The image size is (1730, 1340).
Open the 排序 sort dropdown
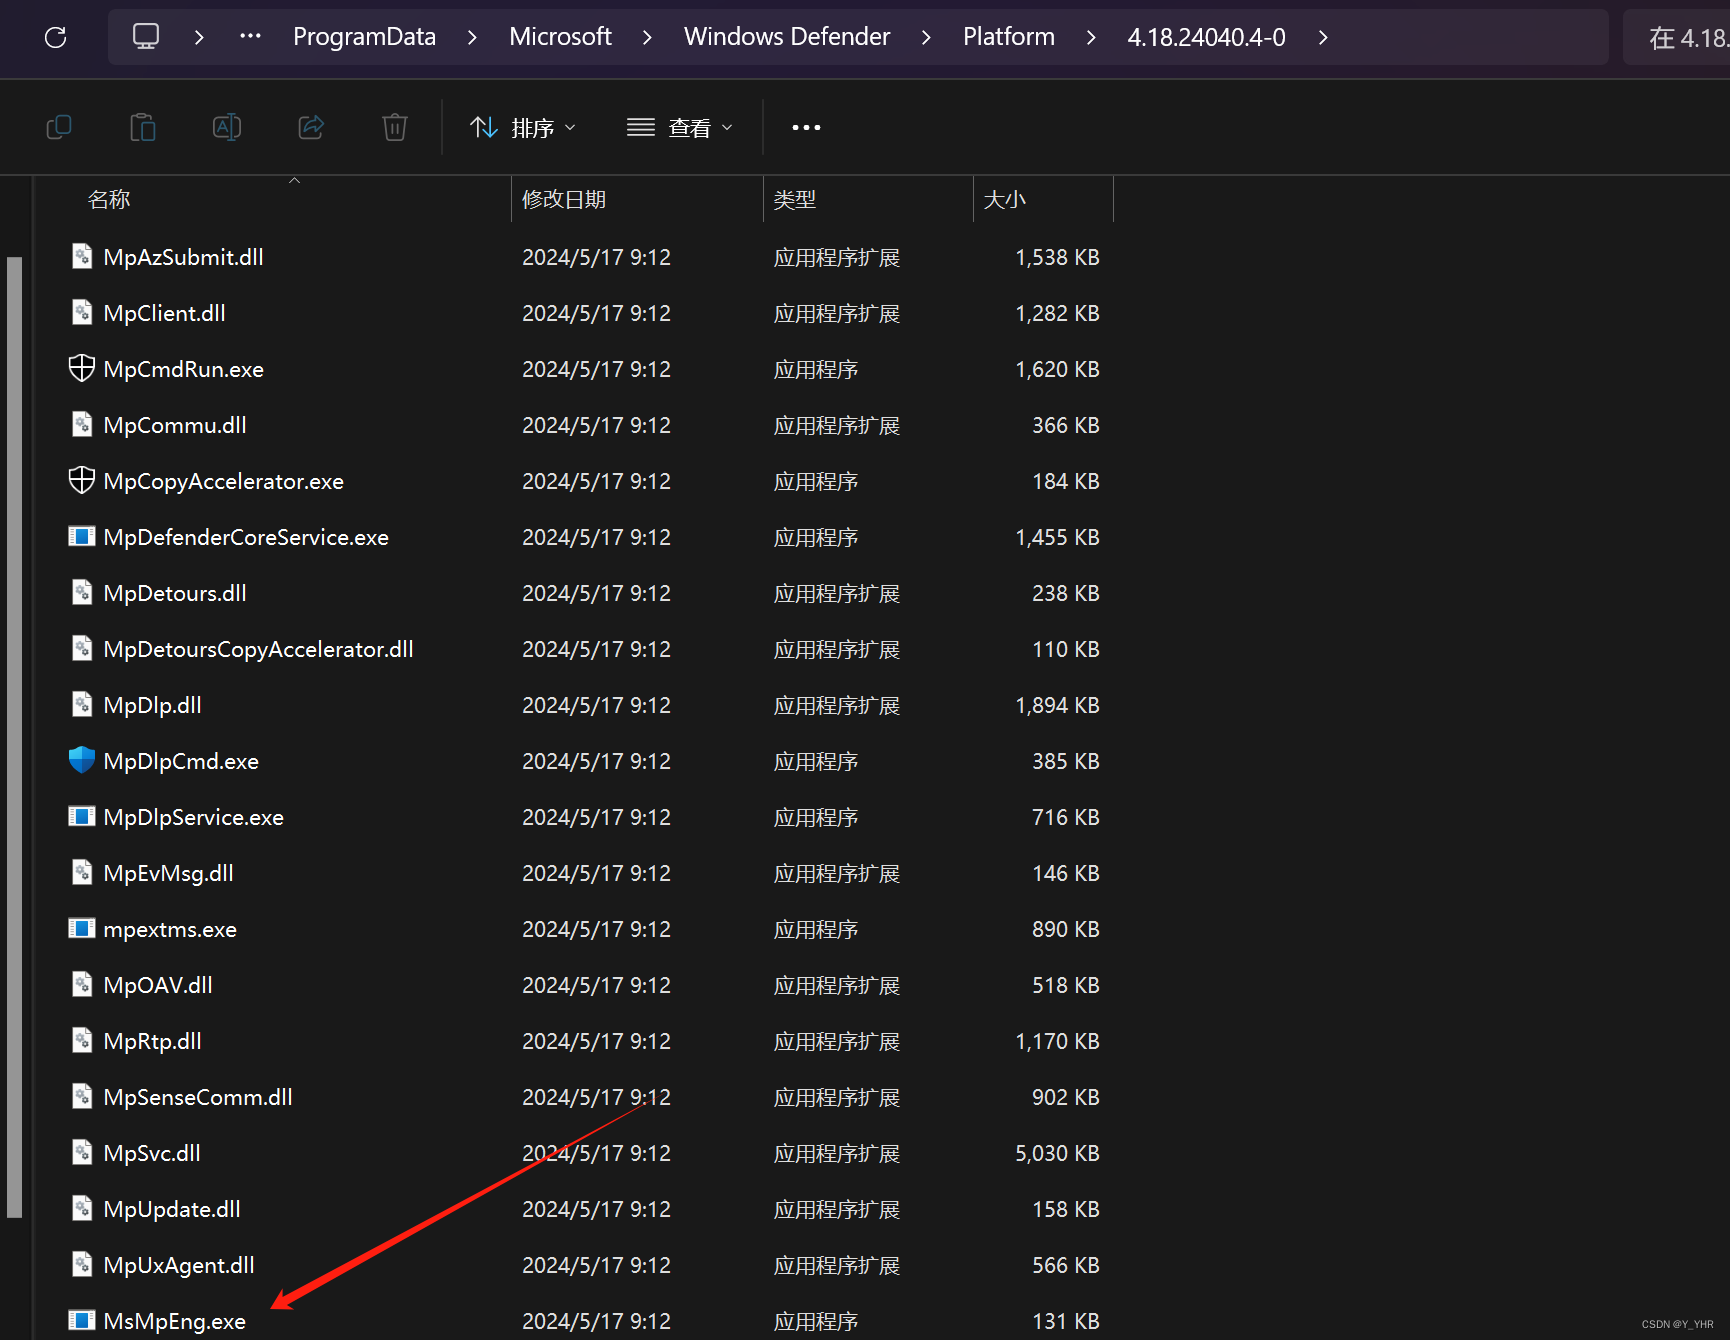point(523,127)
